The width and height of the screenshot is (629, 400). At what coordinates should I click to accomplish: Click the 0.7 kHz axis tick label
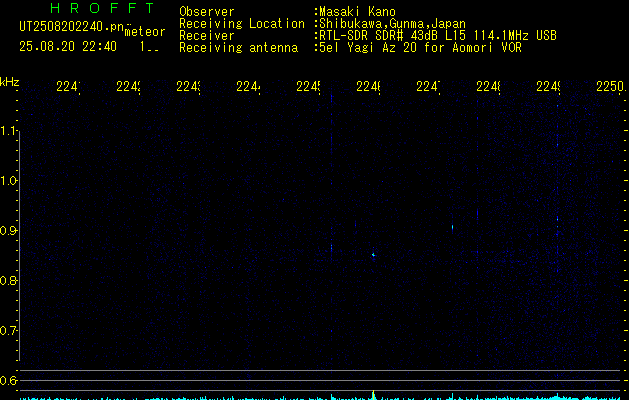pyautogui.click(x=8, y=331)
